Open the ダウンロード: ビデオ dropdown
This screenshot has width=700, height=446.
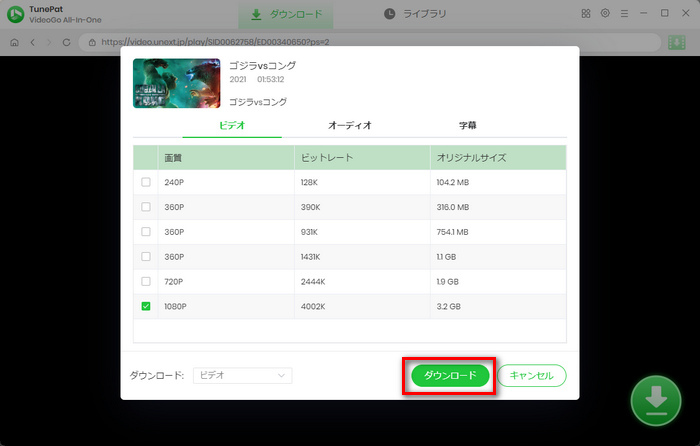(242, 375)
